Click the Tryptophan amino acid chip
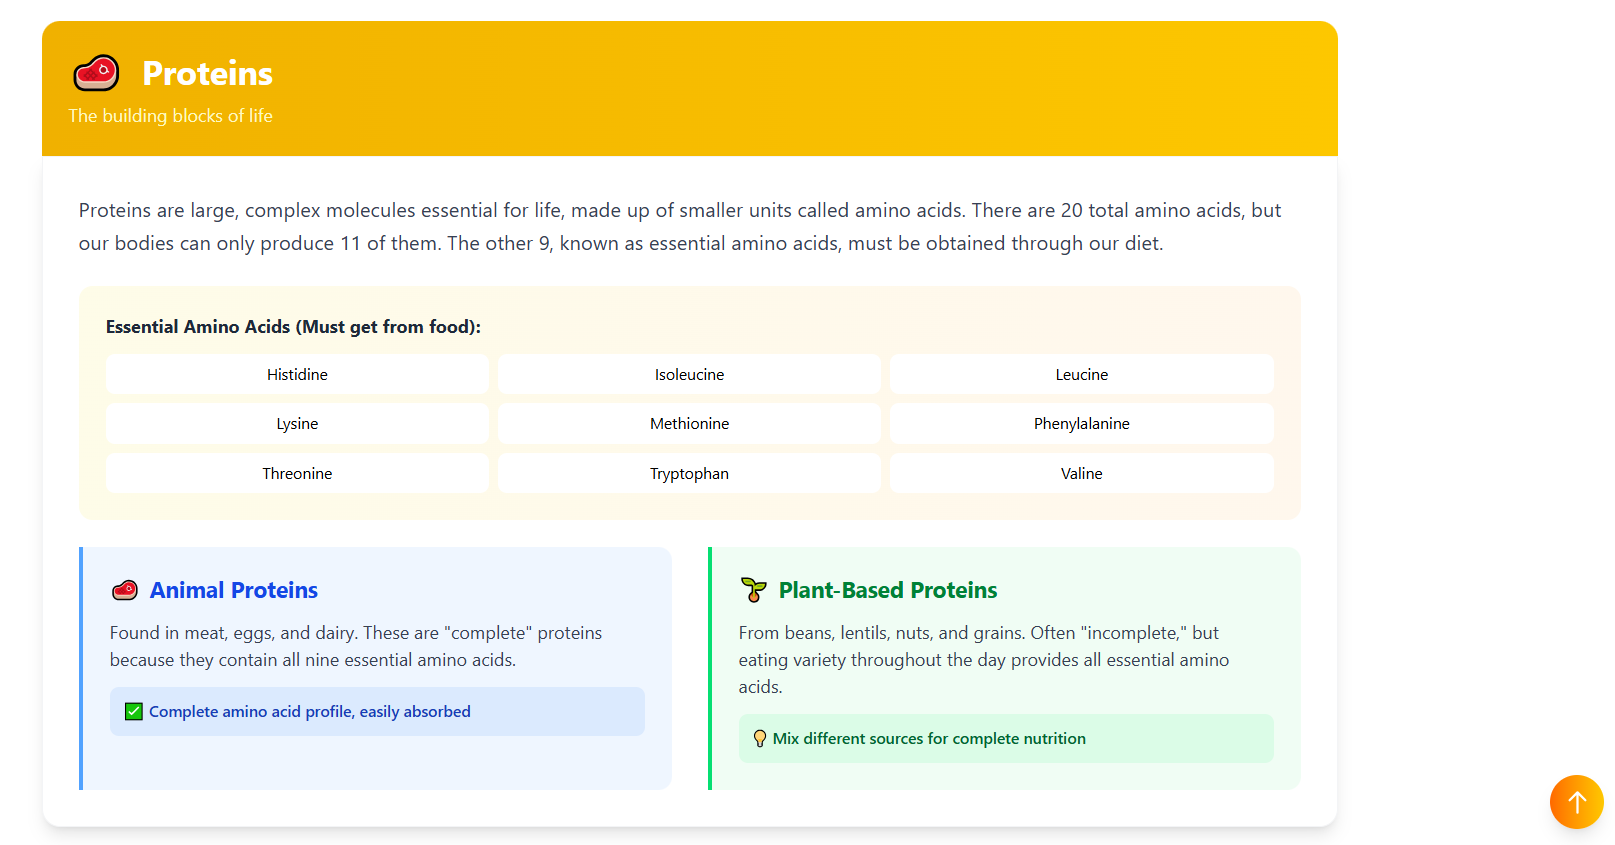 689,474
